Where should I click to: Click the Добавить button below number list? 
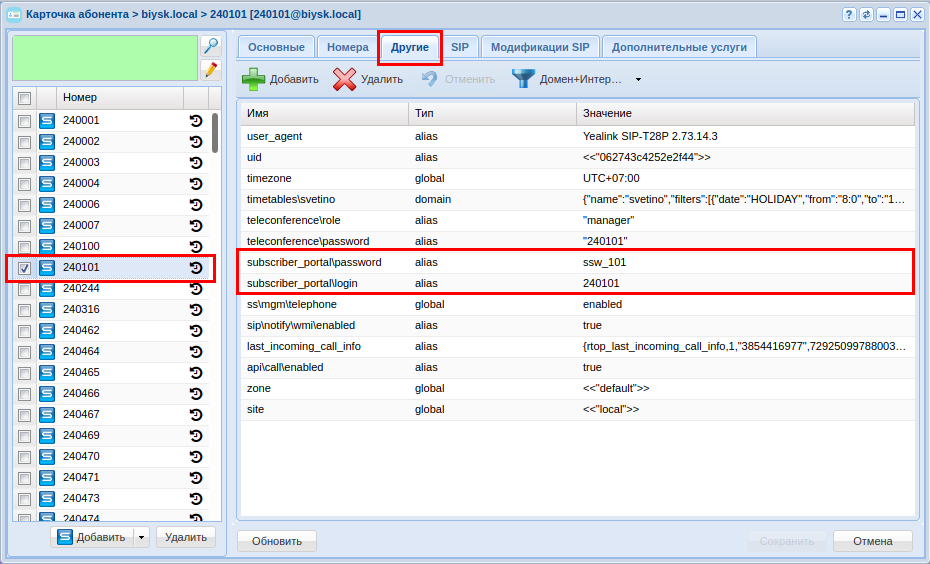point(93,537)
